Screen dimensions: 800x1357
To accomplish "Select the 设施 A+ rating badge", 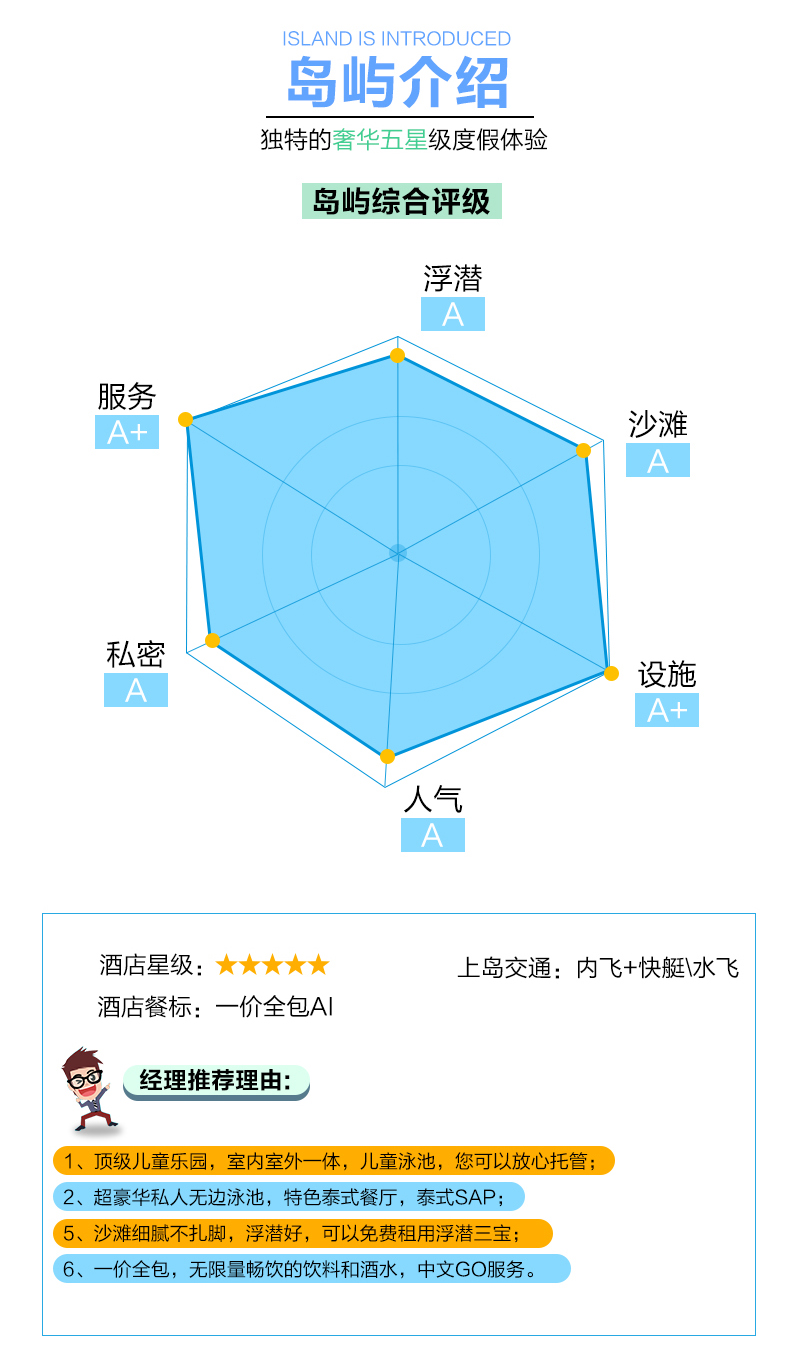I will (x=667, y=710).
